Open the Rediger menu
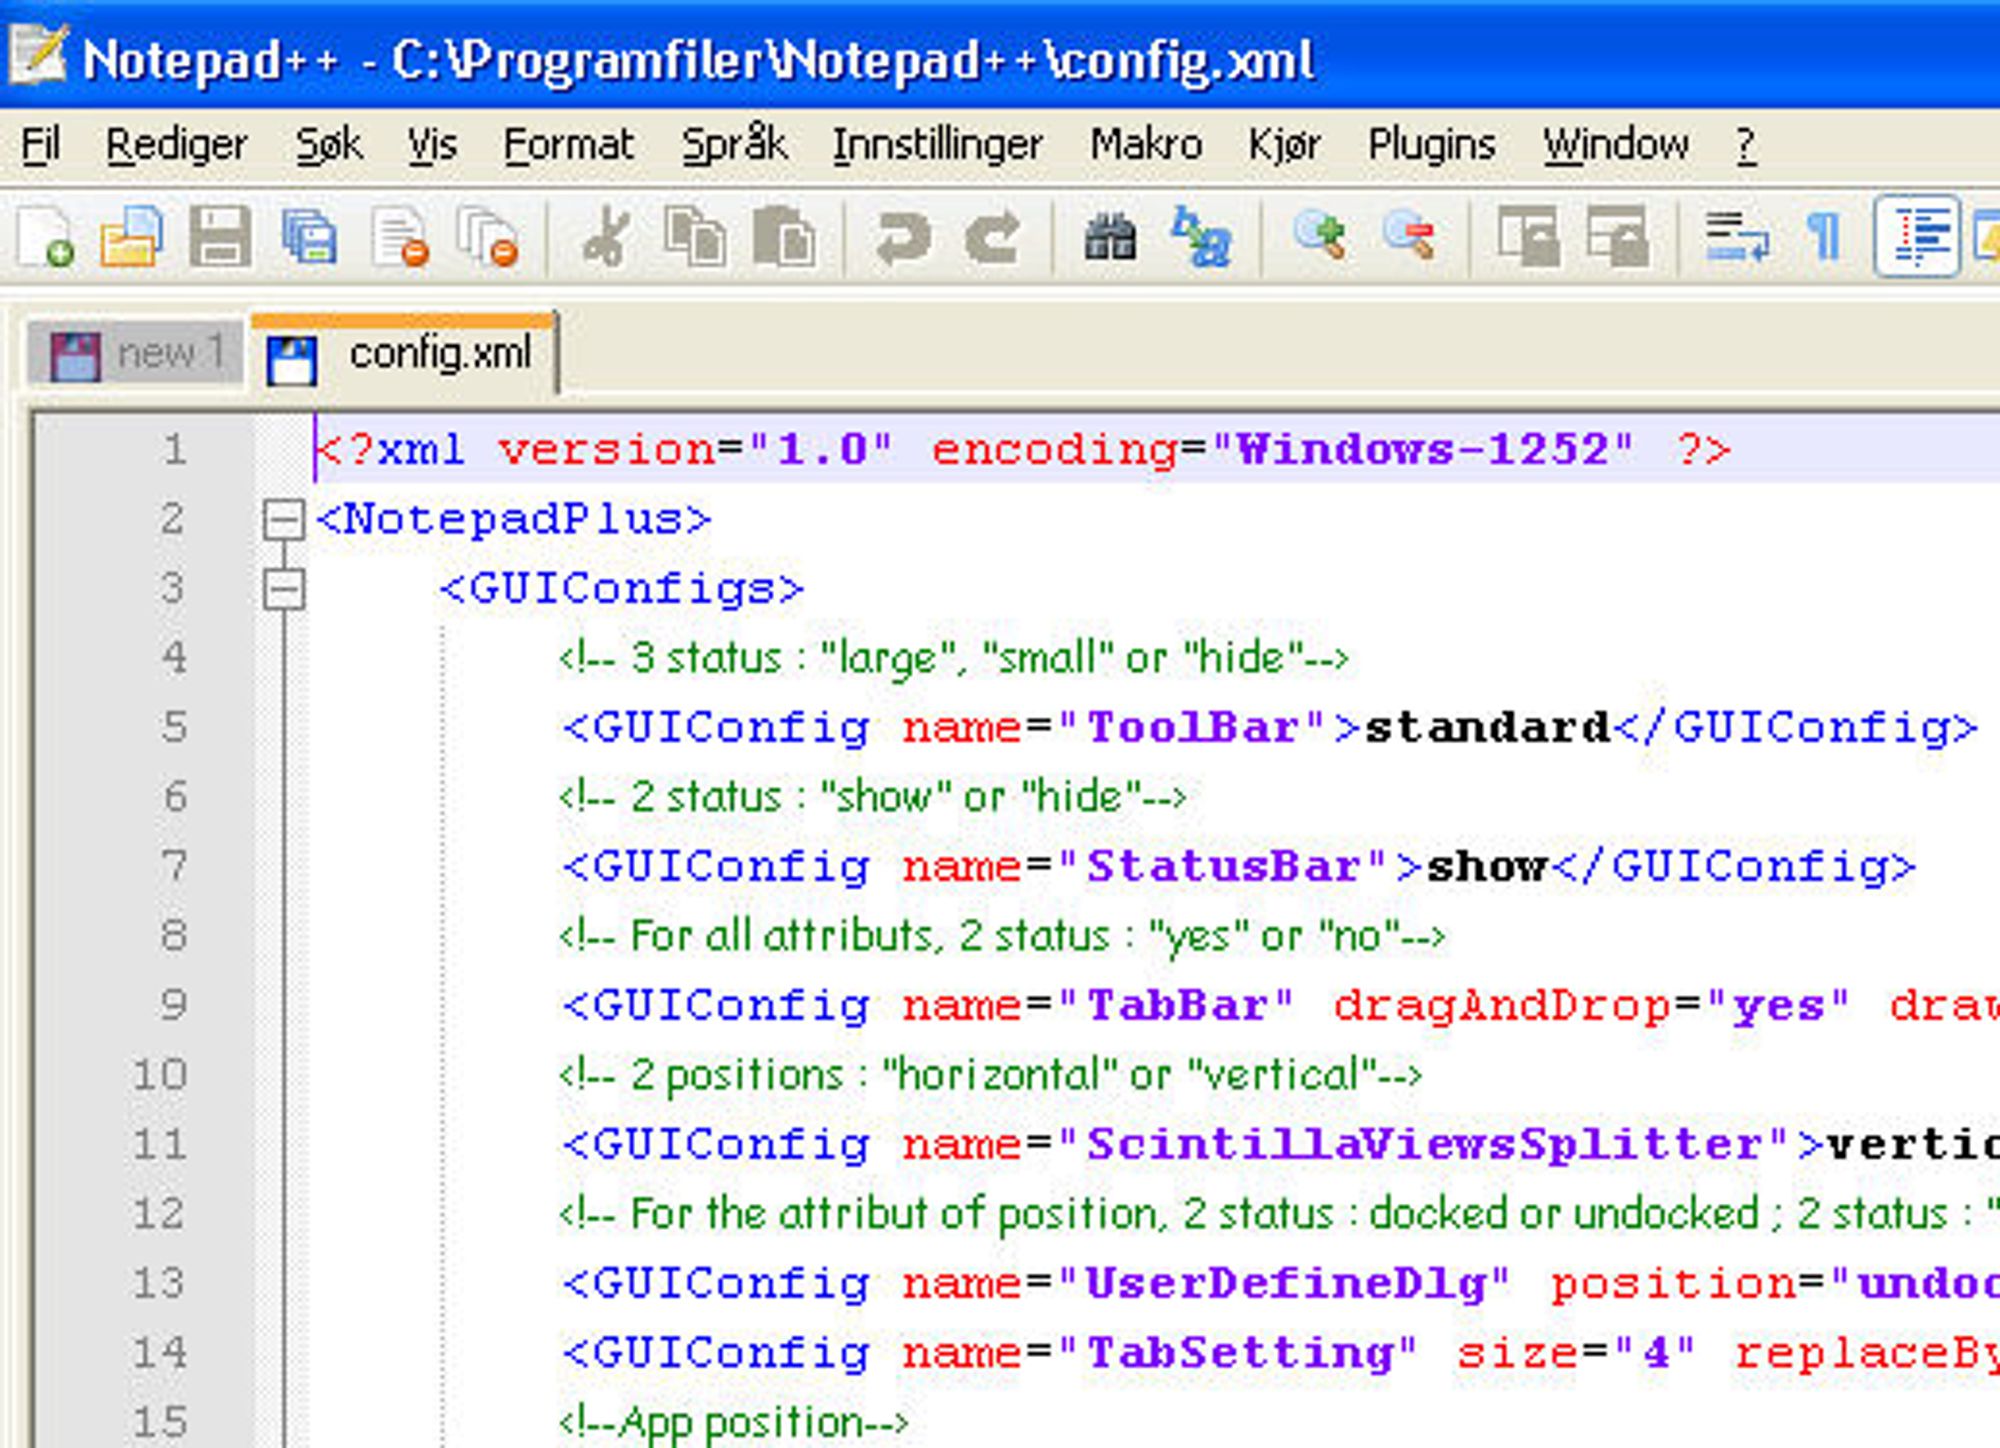 coord(176,146)
